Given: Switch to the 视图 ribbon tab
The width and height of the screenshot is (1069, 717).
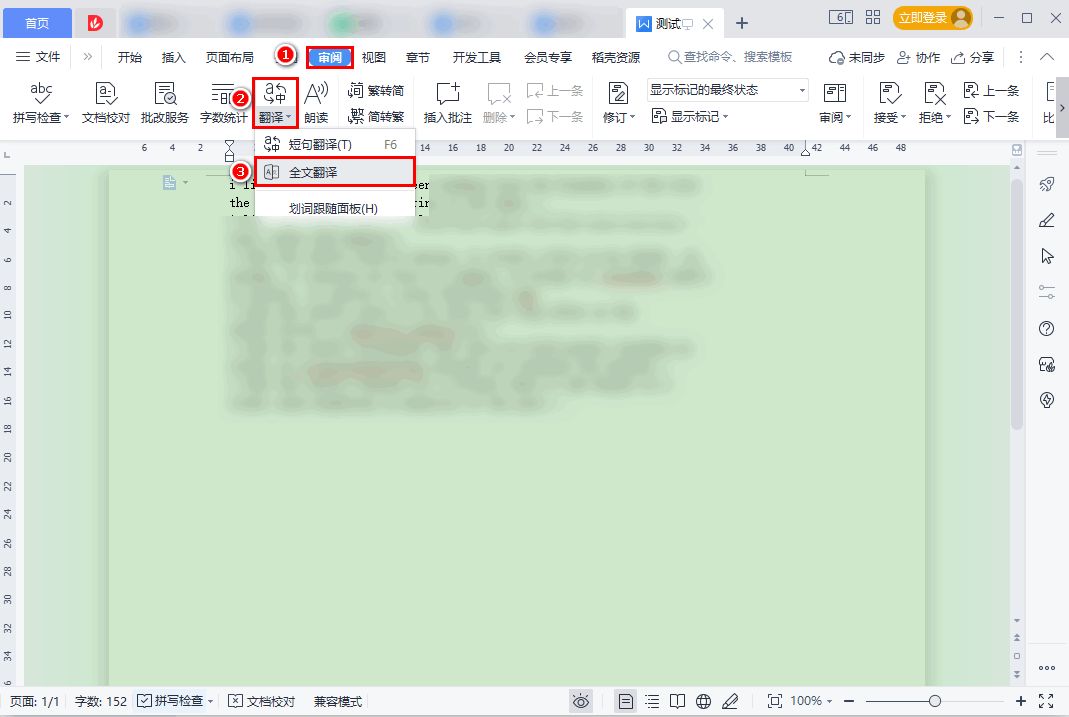Looking at the screenshot, I should [x=374, y=57].
